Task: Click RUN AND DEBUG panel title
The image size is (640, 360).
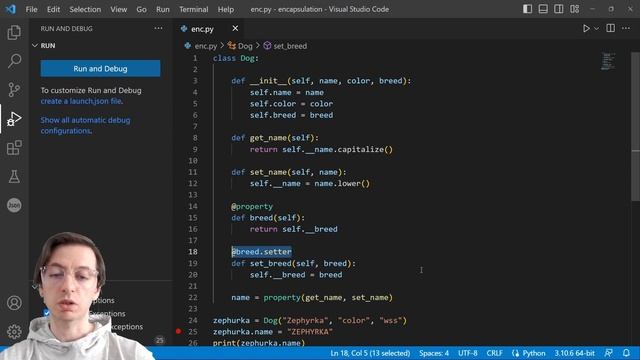Action: 67,29
